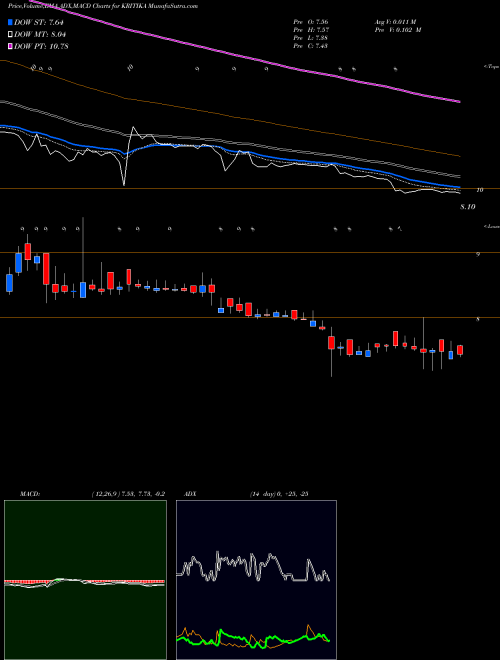Click the '8.10' price label
Viewport: 500px width, 660px height.
click(x=467, y=207)
